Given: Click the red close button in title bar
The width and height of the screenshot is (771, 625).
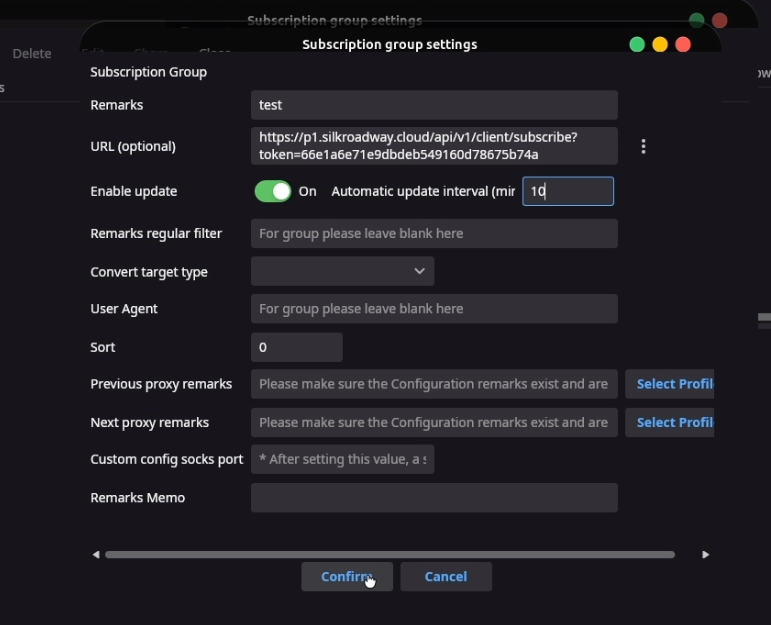Looking at the screenshot, I should point(683,44).
